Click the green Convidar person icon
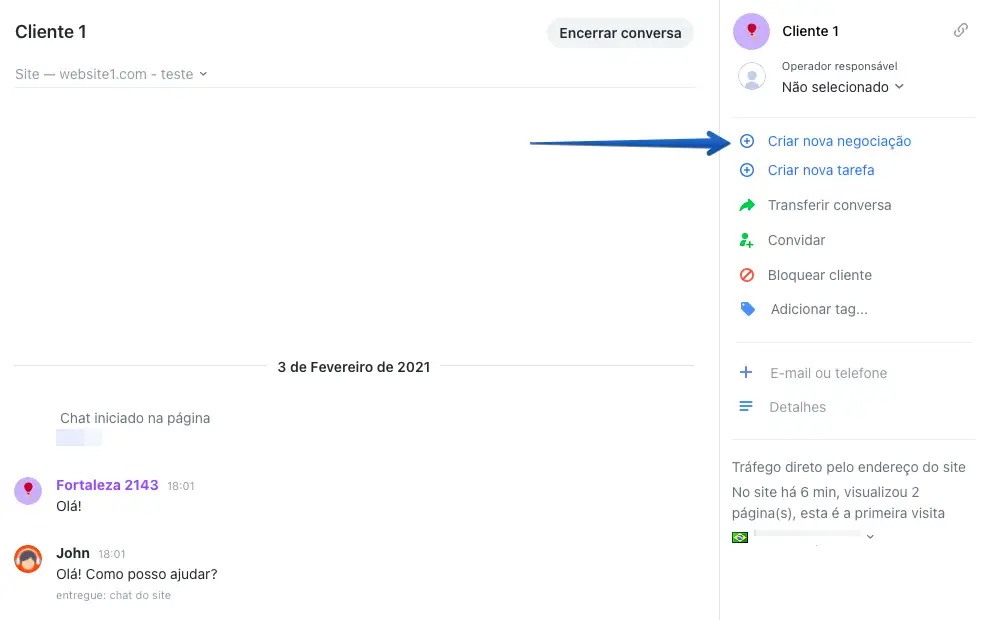Viewport: 984px width, 620px height. point(746,240)
